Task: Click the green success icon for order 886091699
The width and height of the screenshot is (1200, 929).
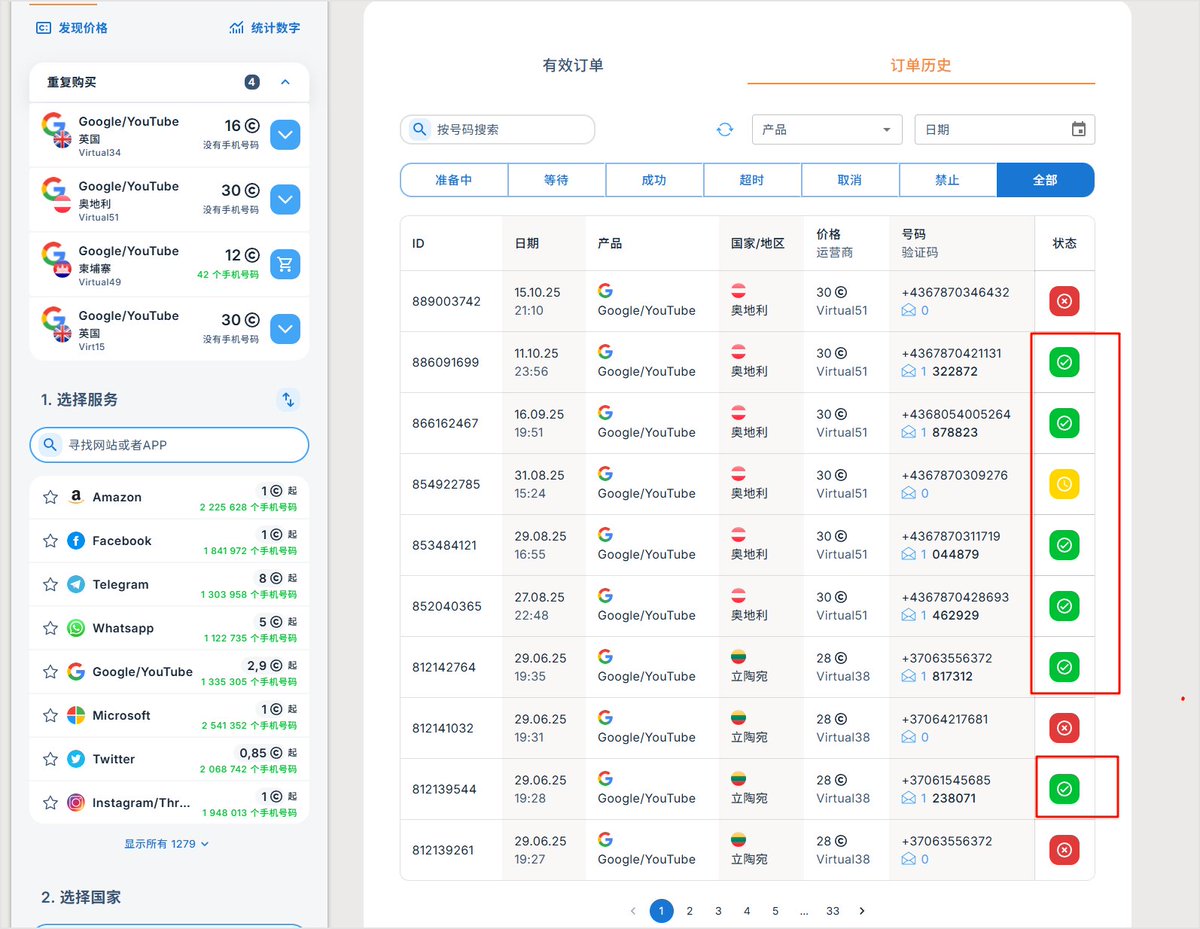Action: coord(1063,362)
